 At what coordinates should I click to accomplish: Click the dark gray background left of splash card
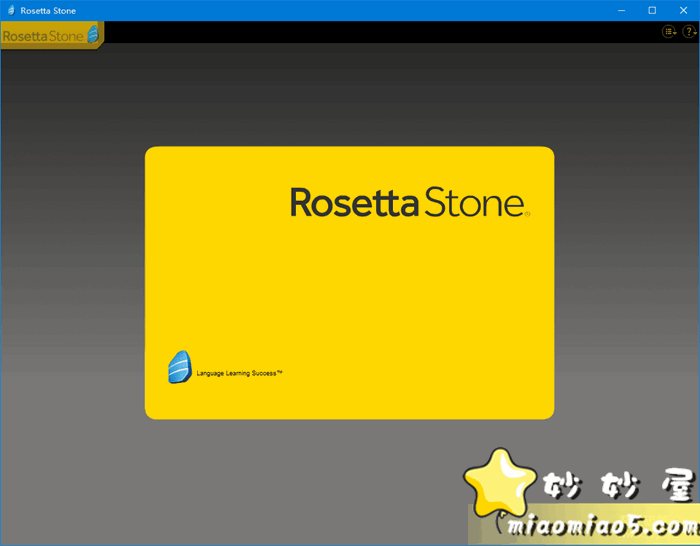[70, 280]
